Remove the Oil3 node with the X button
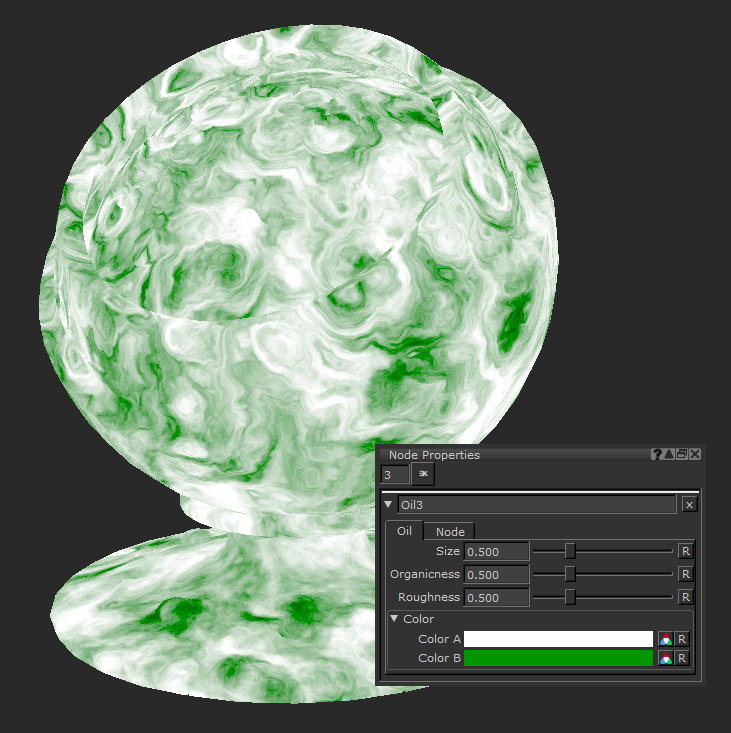 coord(689,505)
